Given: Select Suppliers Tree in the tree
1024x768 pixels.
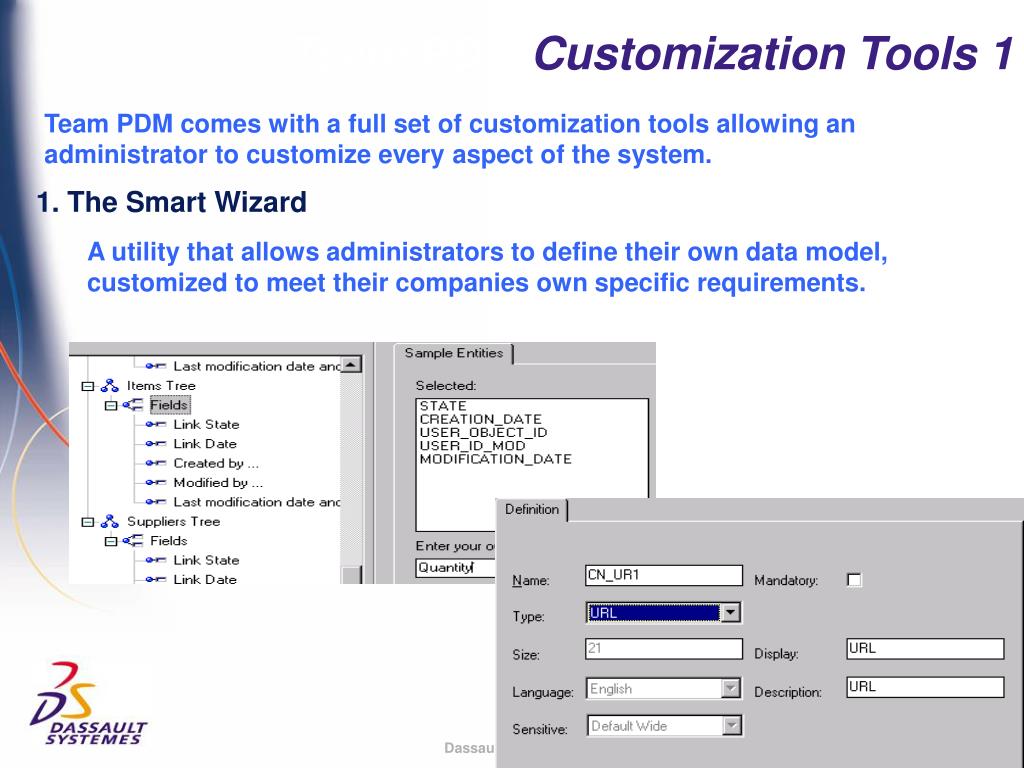Looking at the screenshot, I should [x=174, y=522].
